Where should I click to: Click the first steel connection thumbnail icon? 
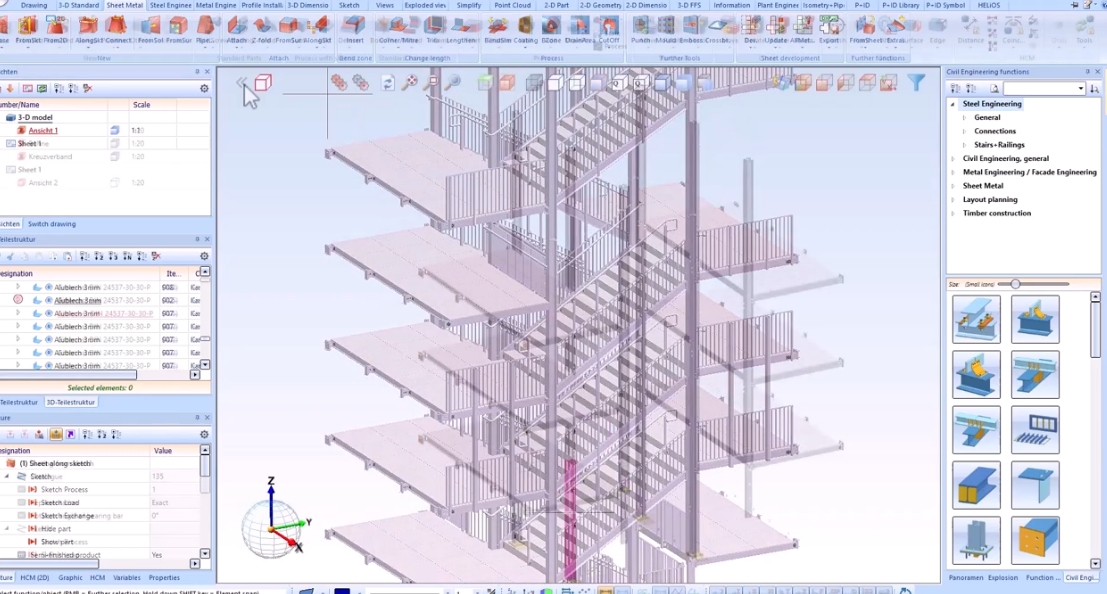click(x=976, y=320)
